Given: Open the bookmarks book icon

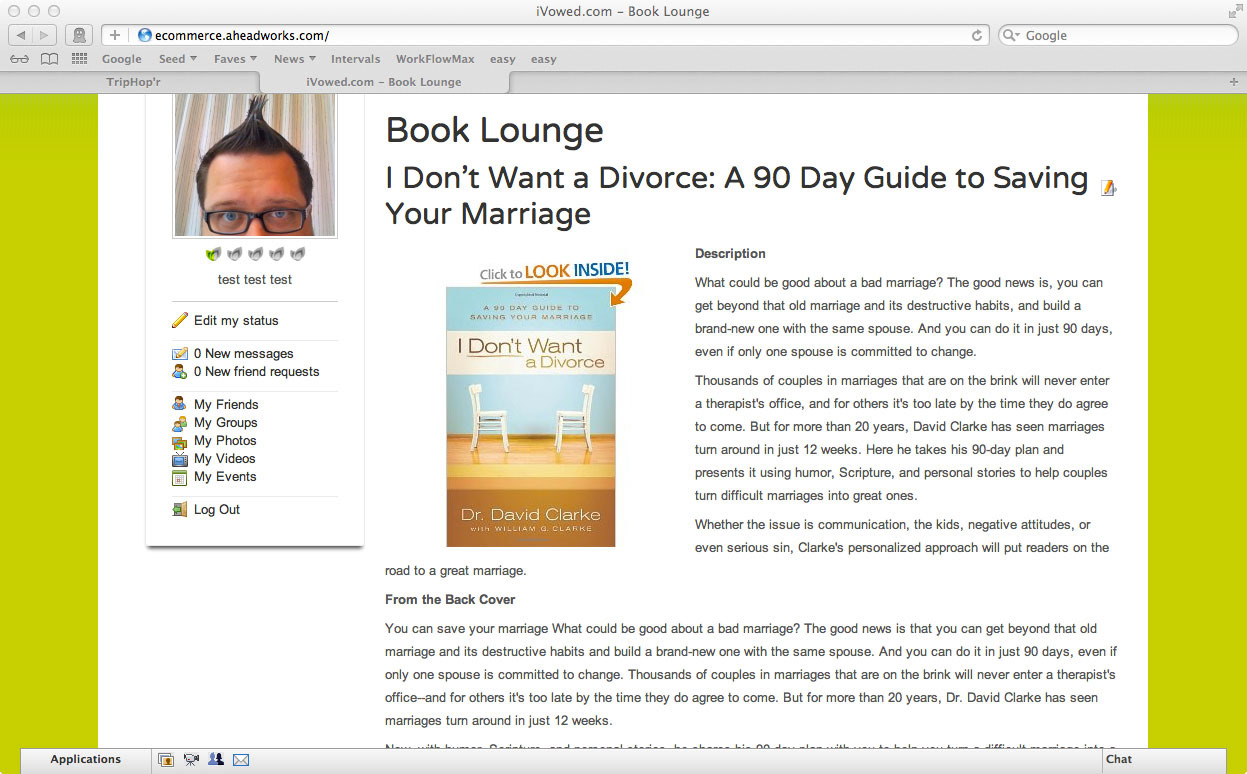Looking at the screenshot, I should (49, 59).
